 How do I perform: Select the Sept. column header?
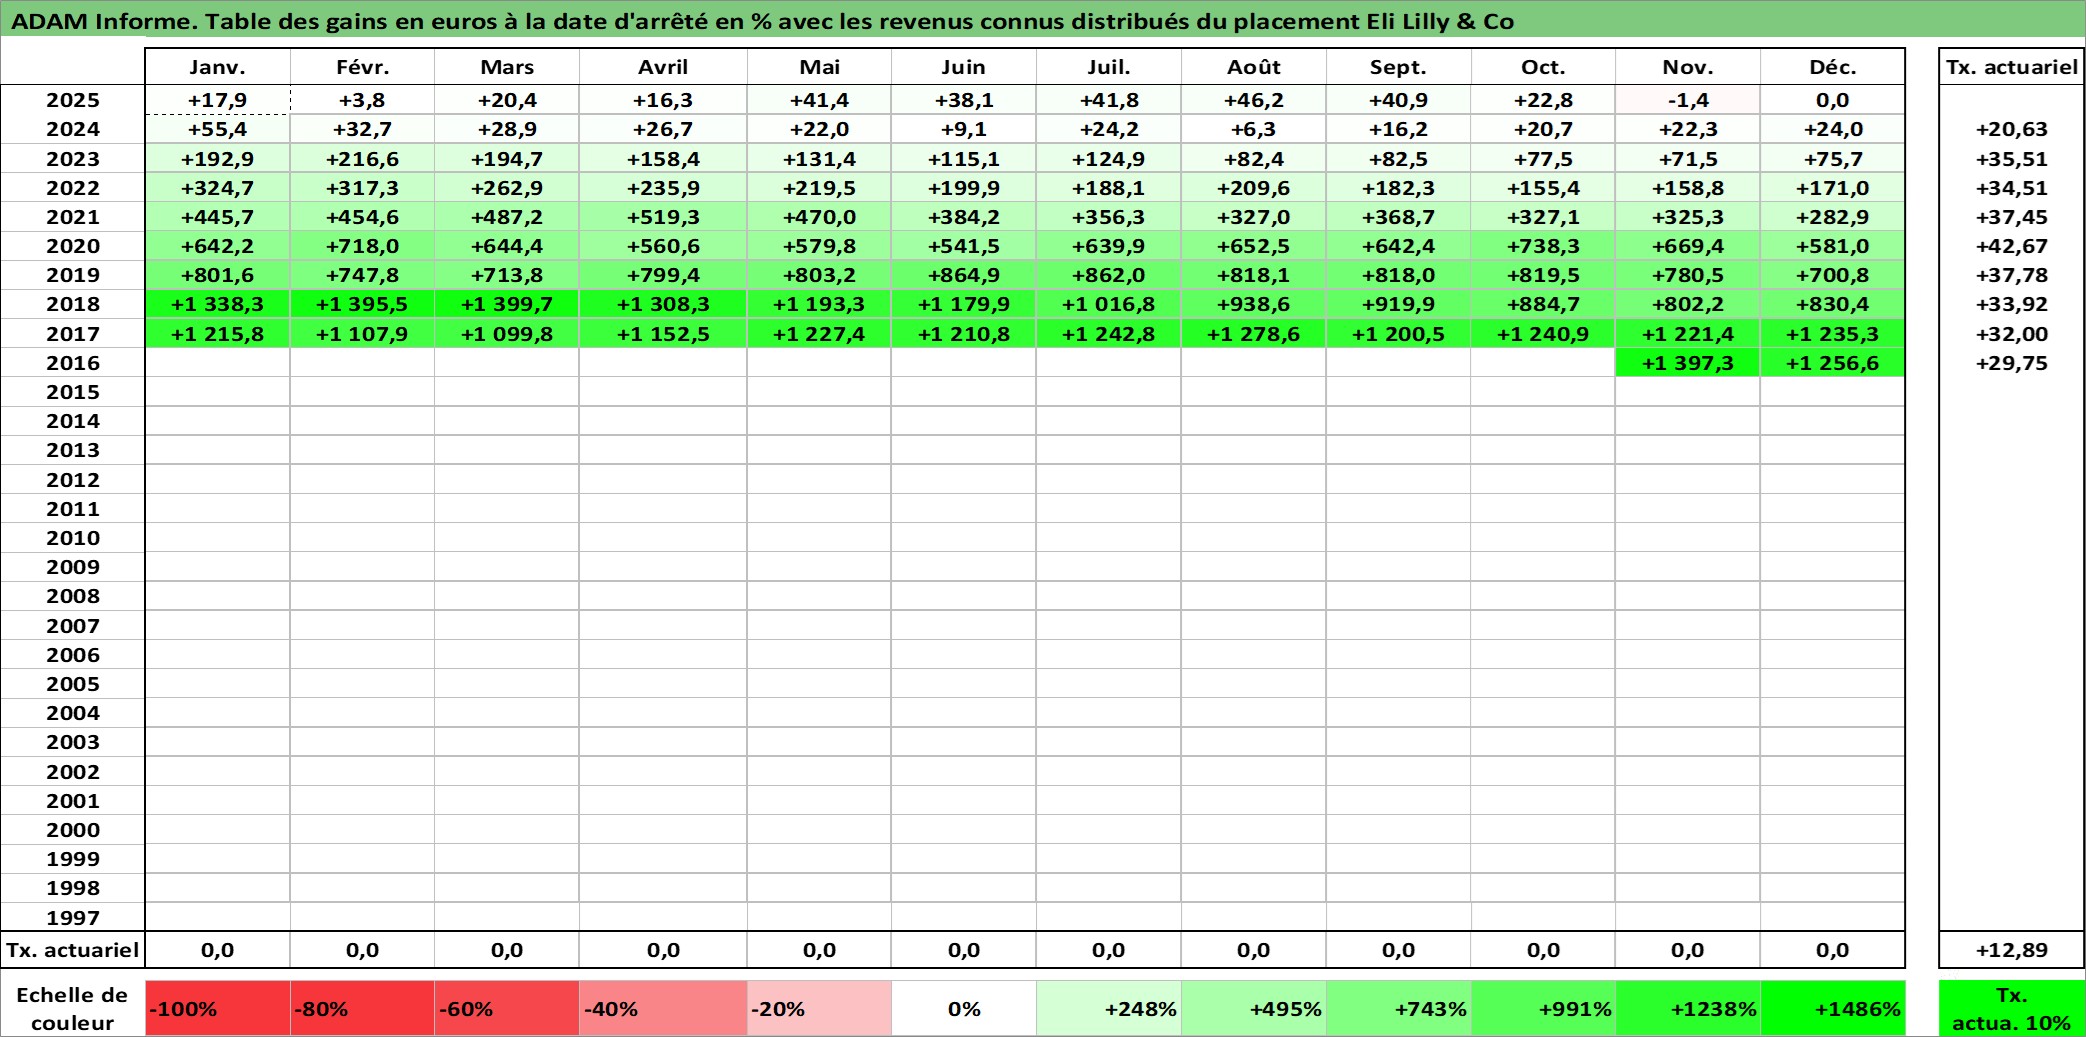1399,67
